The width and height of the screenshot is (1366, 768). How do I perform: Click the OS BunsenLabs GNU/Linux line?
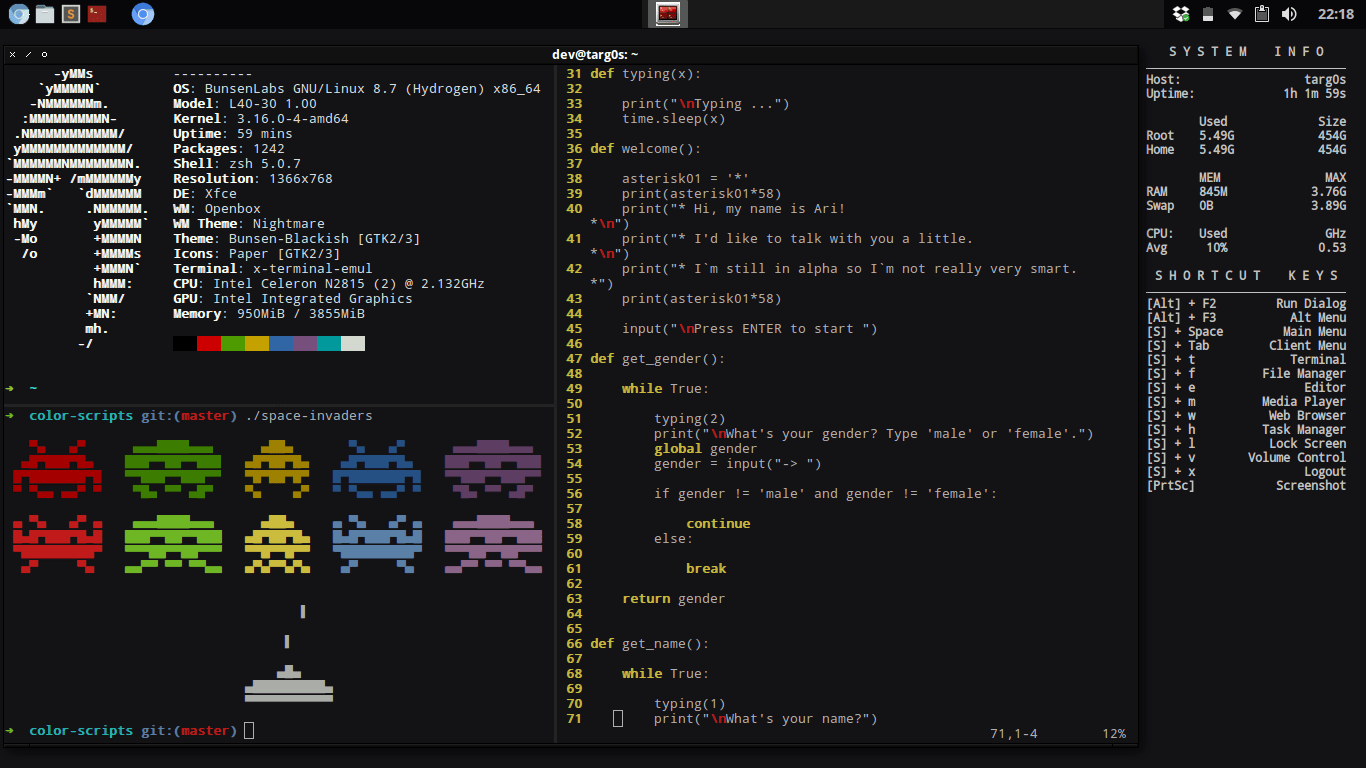coord(357,89)
